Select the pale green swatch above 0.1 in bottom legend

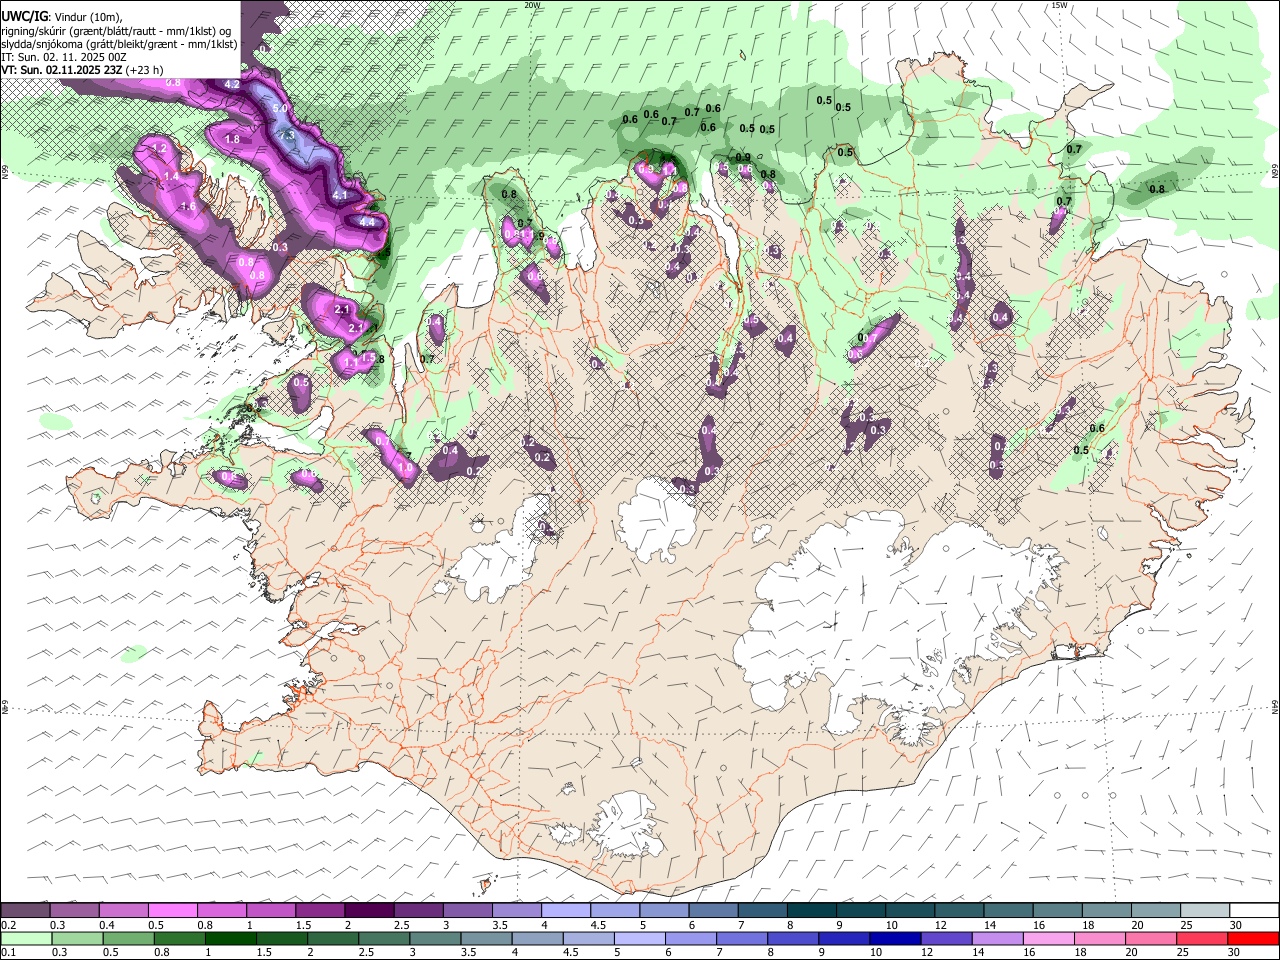coord(26,938)
